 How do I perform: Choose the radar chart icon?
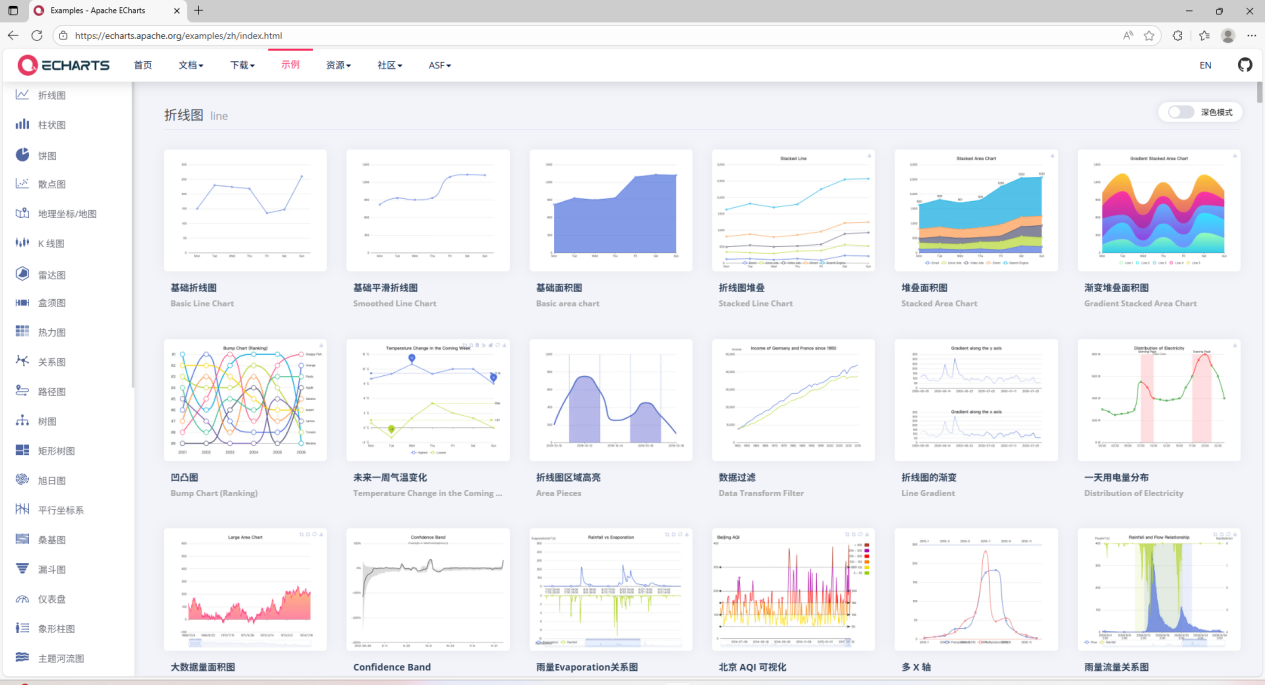click(x=22, y=274)
